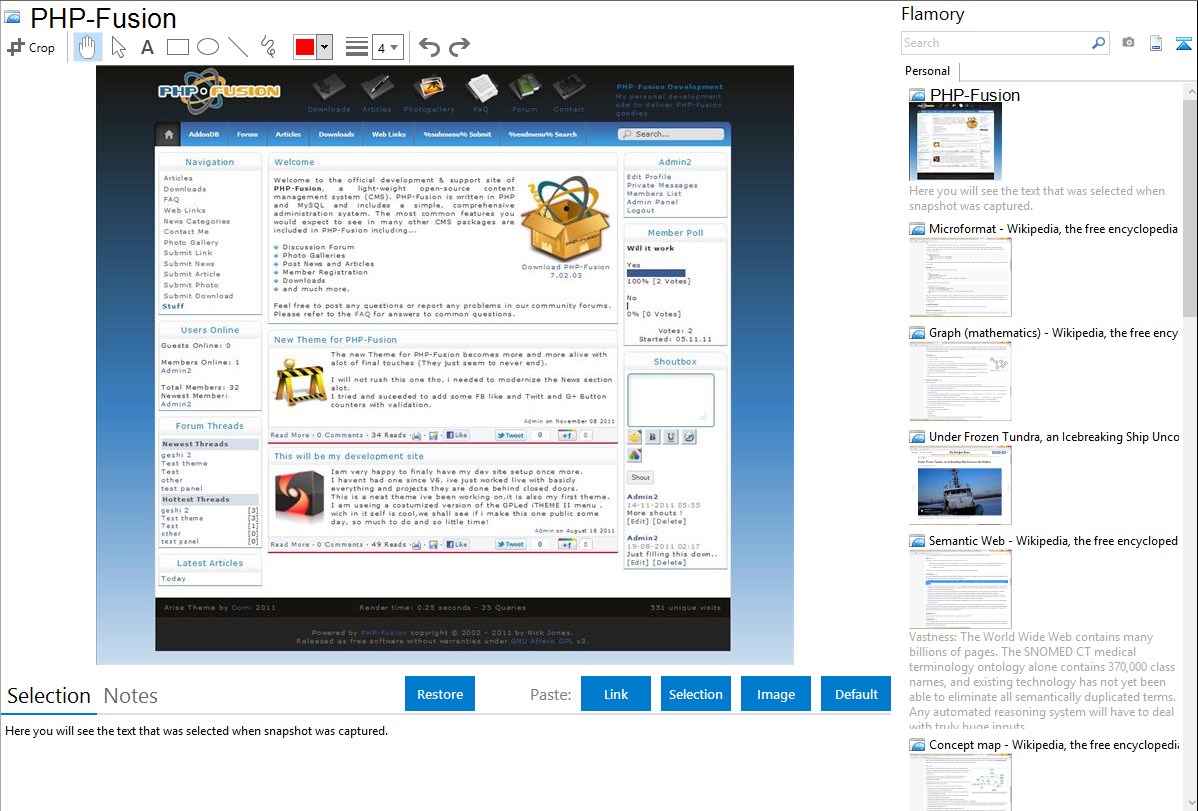Open the Semantic Web snapshot thumbnail
Viewport: 1198px width, 811px height.
pos(960,589)
